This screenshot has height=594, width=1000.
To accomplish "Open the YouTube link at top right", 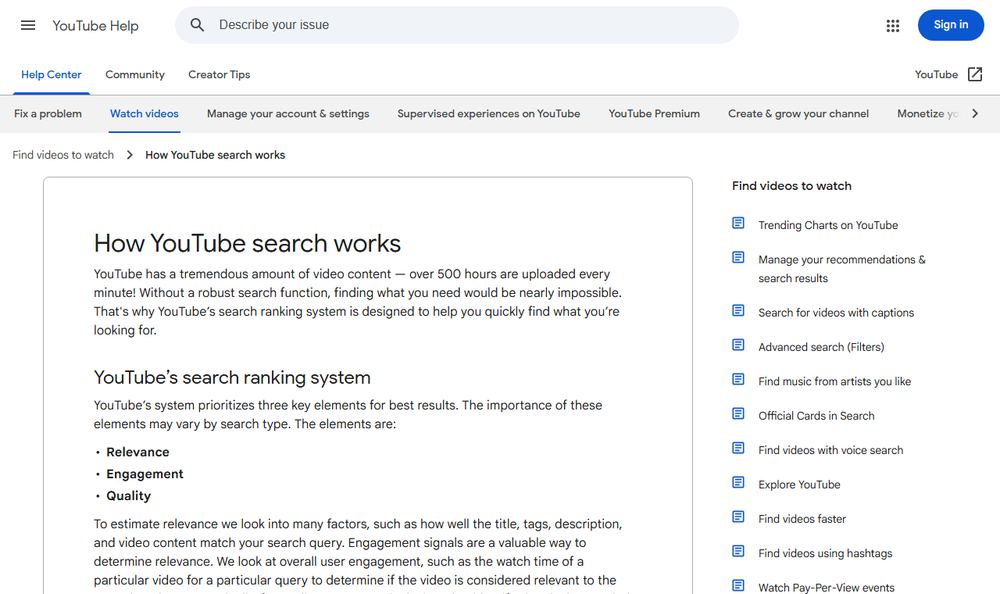I will [x=936, y=75].
